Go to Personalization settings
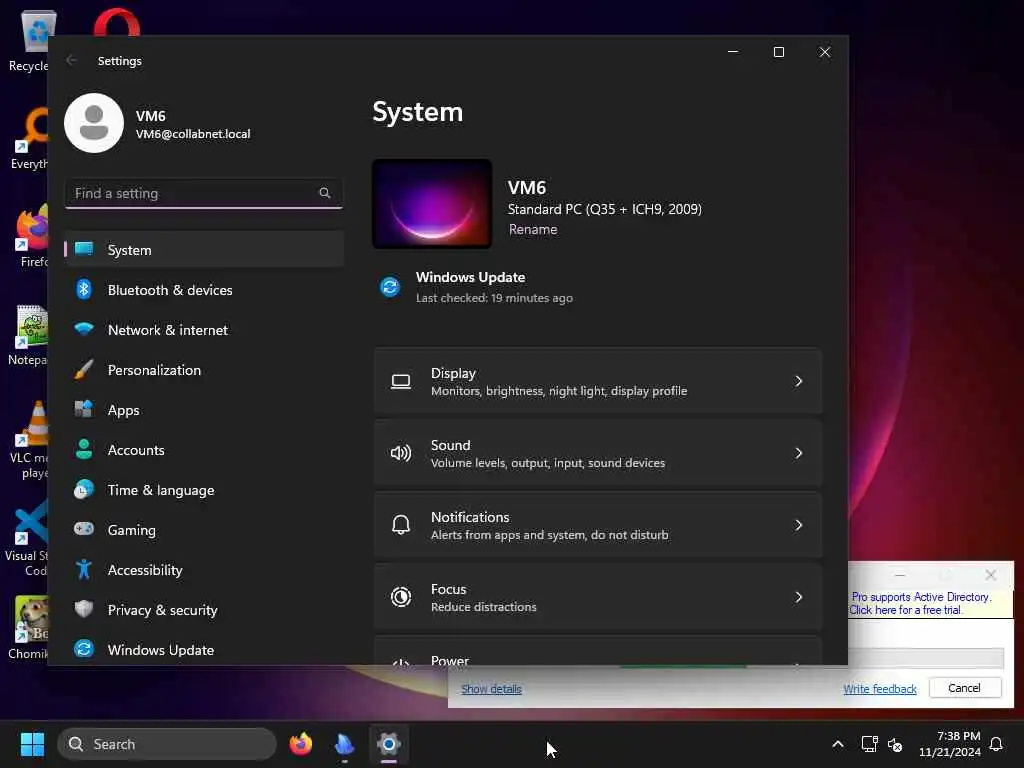This screenshot has width=1024, height=768. tap(204, 370)
